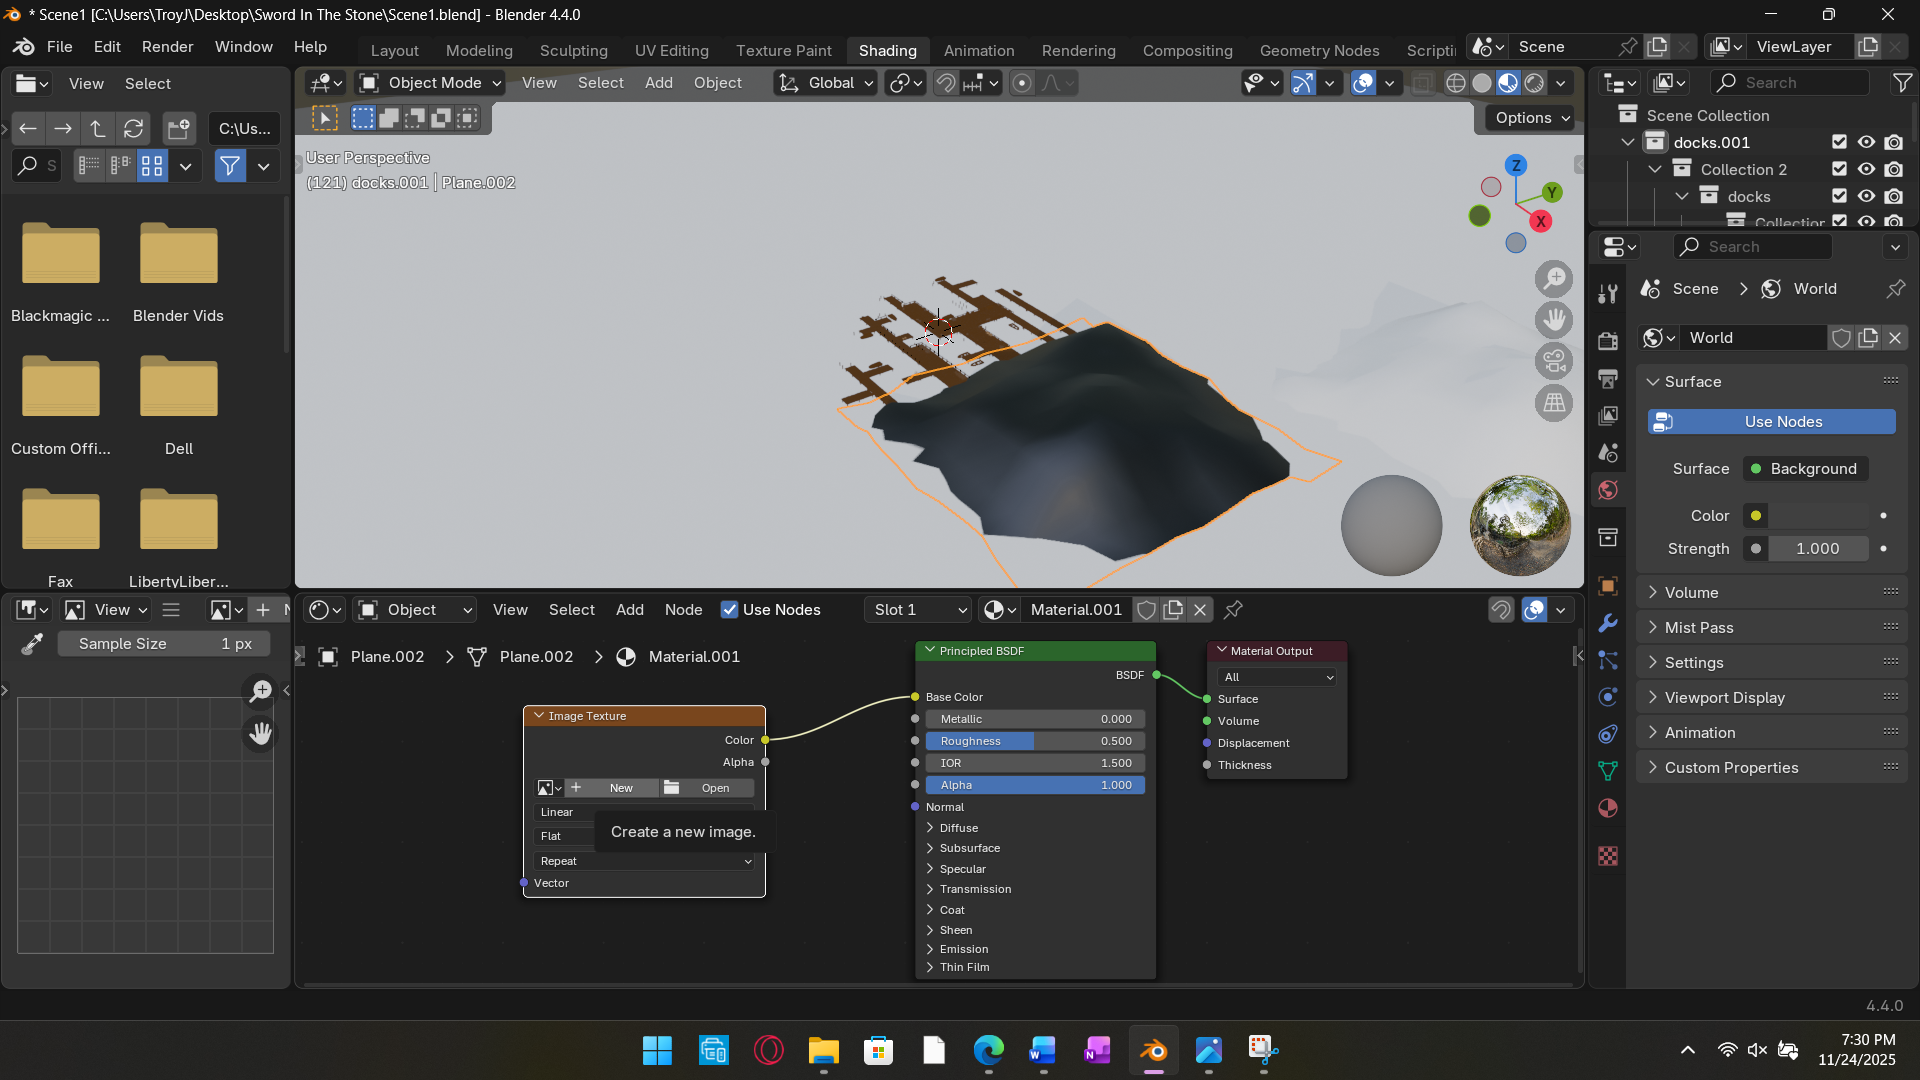Pin the Material.001 node tree
Image resolution: width=1920 pixels, height=1080 pixels.
1233,609
